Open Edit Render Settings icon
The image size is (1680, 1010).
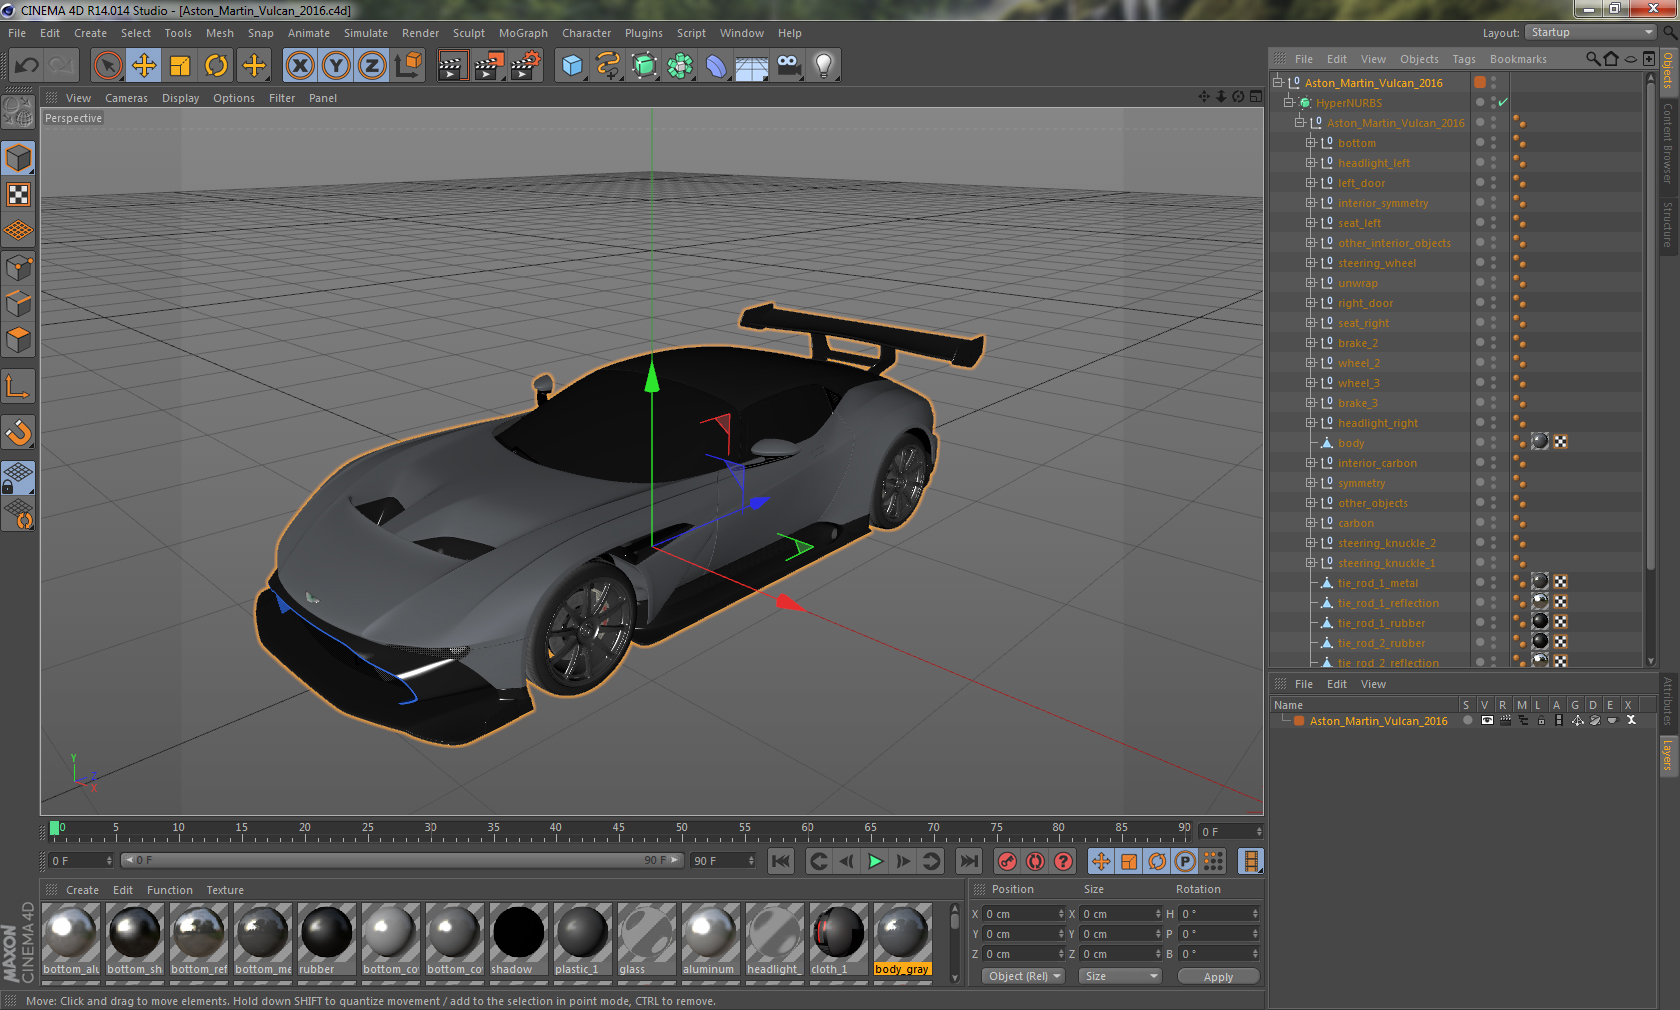coord(525,66)
